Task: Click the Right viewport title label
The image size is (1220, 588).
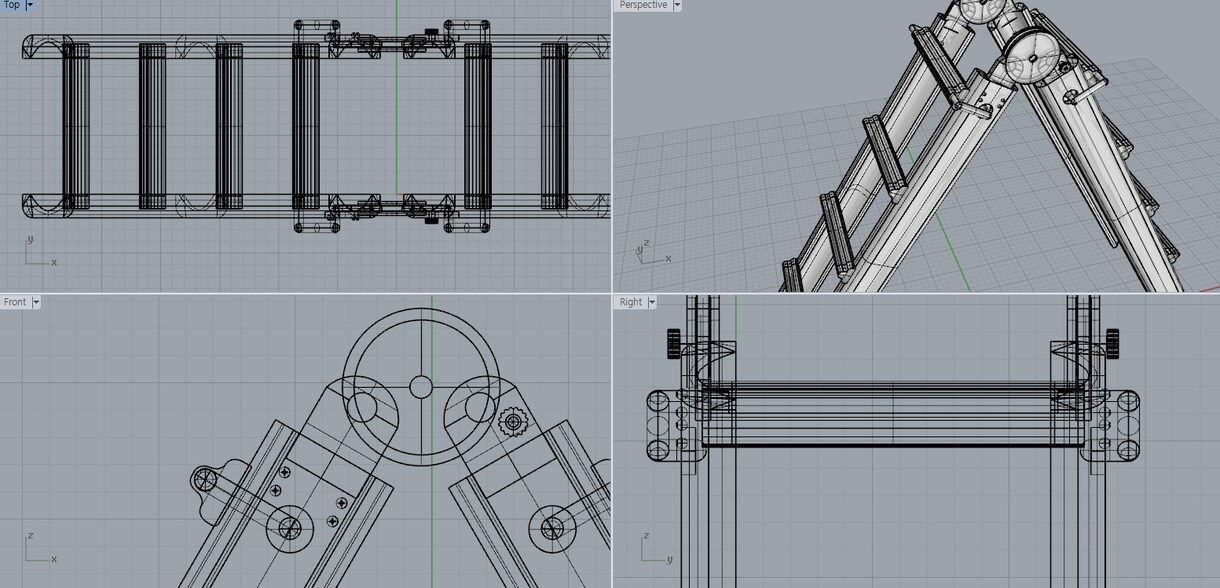Action: (x=631, y=302)
